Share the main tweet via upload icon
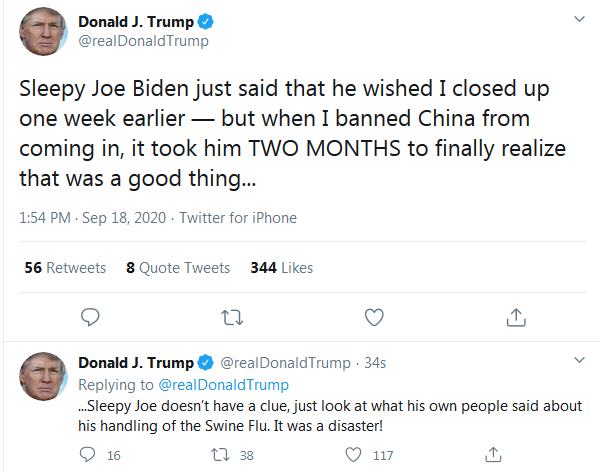Viewport: 600px width, 472px height. pyautogui.click(x=516, y=317)
